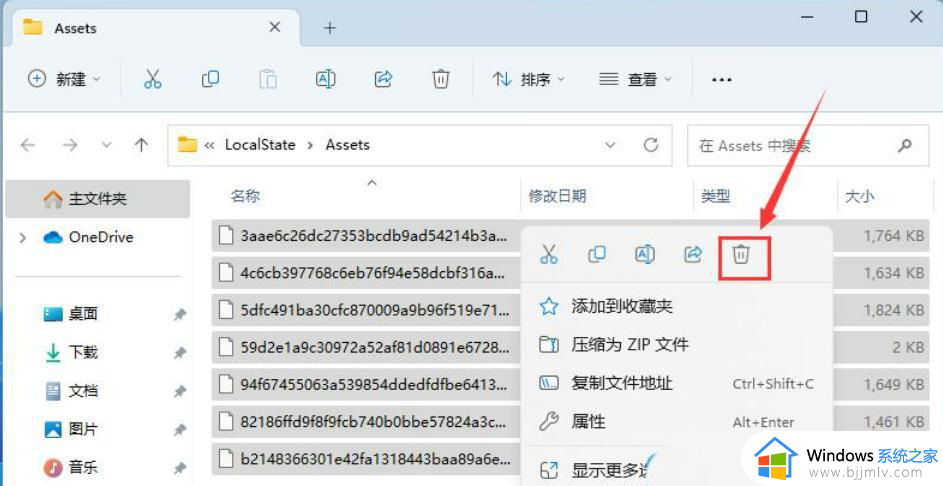
Task: Click Copy icon in the context menu
Action: 597,254
